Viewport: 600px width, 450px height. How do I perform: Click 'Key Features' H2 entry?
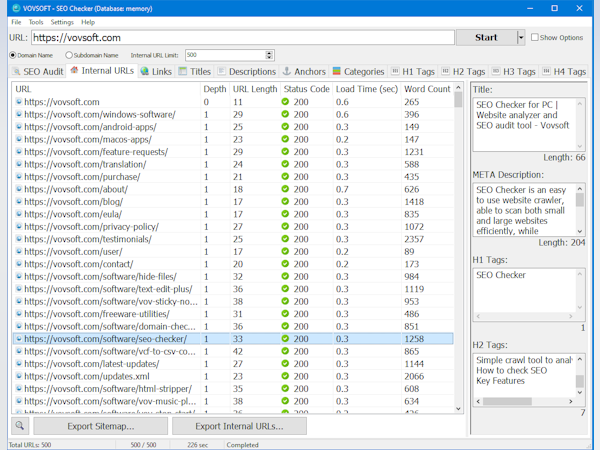[500, 381]
